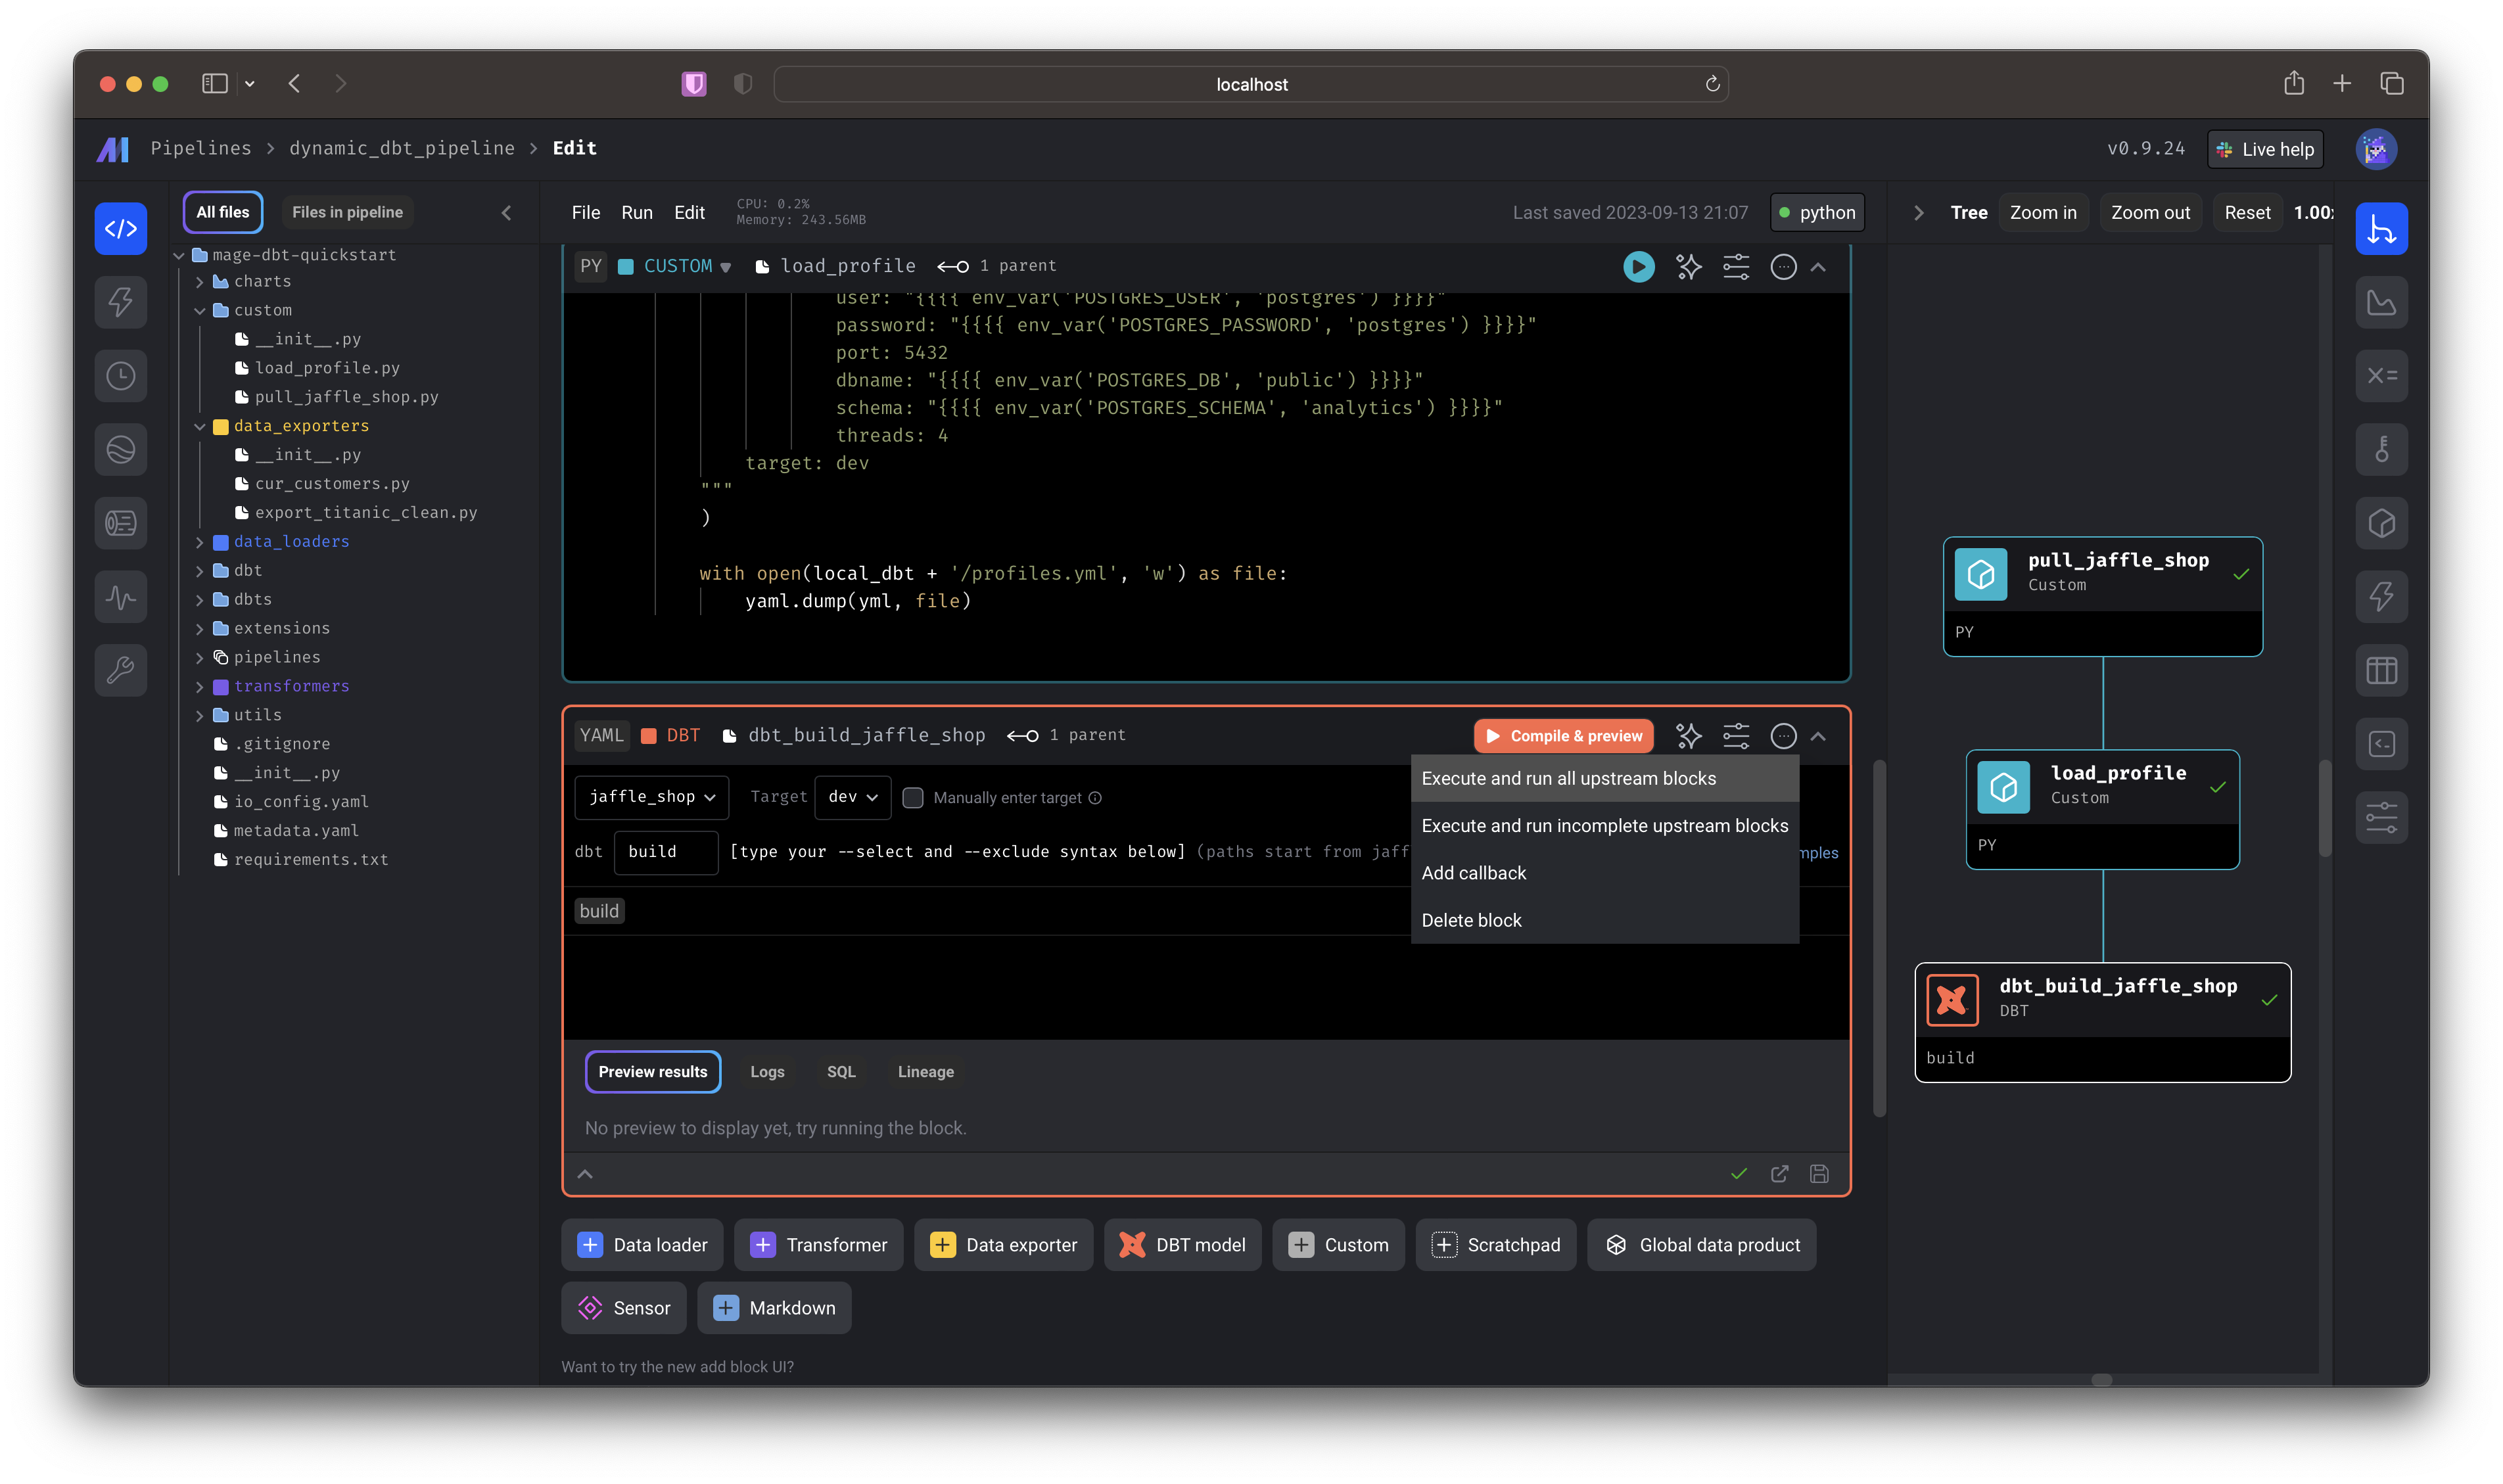Open the Edit menu
The image size is (2503, 1484).
[689, 213]
